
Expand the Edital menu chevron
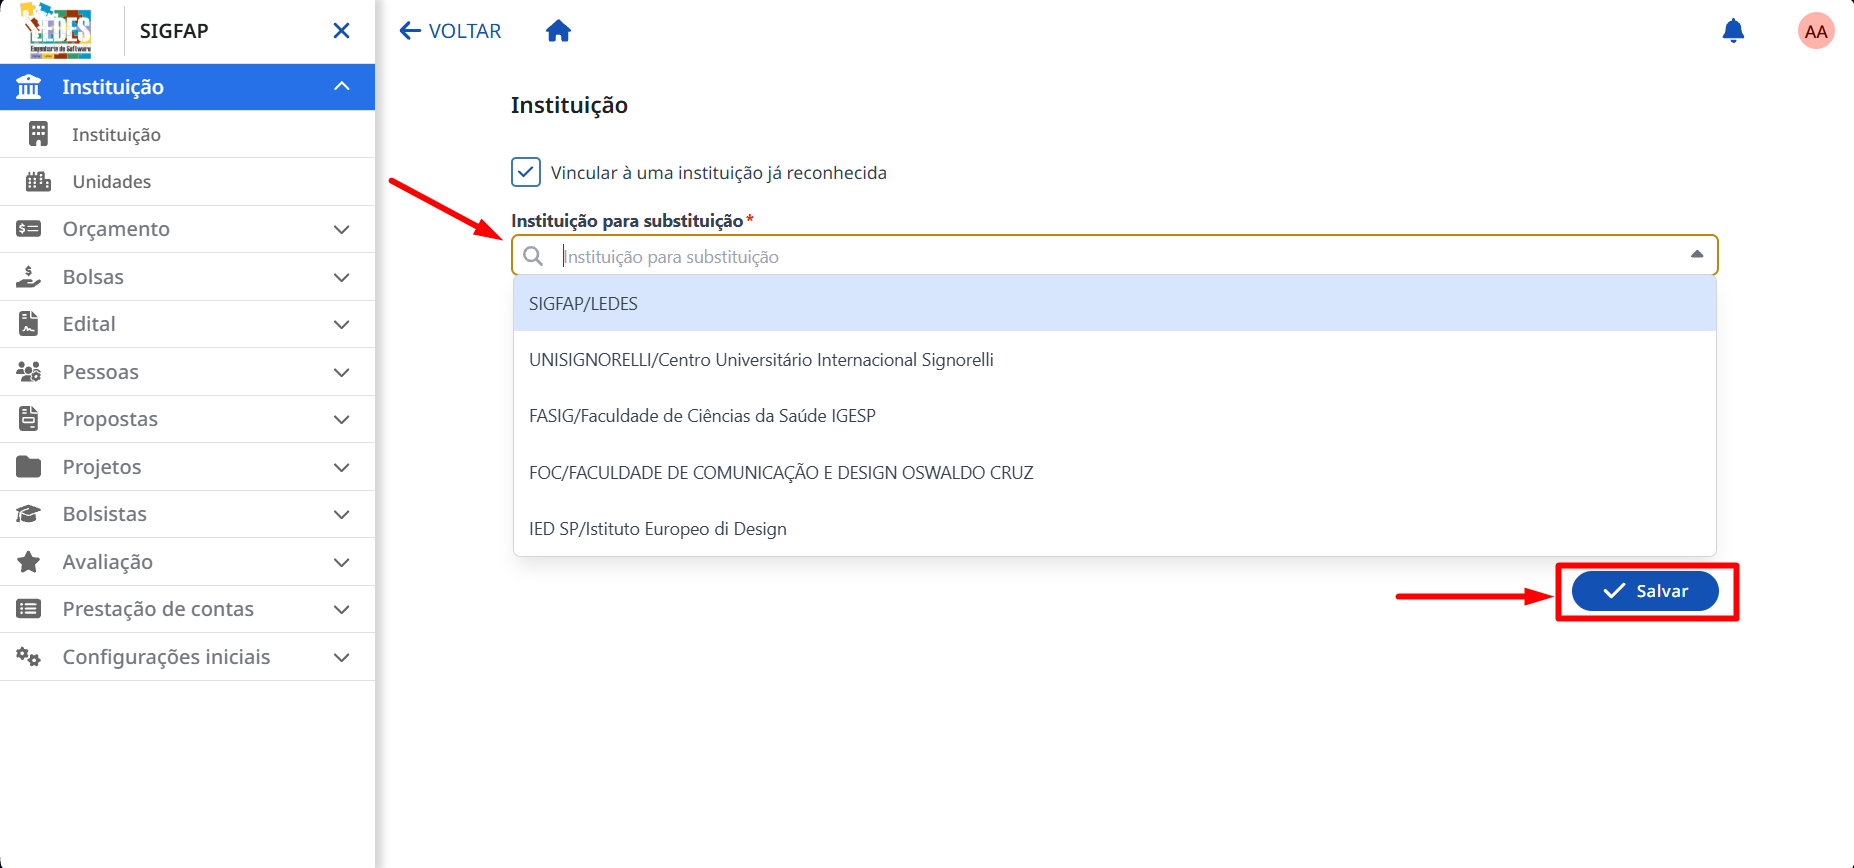point(341,325)
